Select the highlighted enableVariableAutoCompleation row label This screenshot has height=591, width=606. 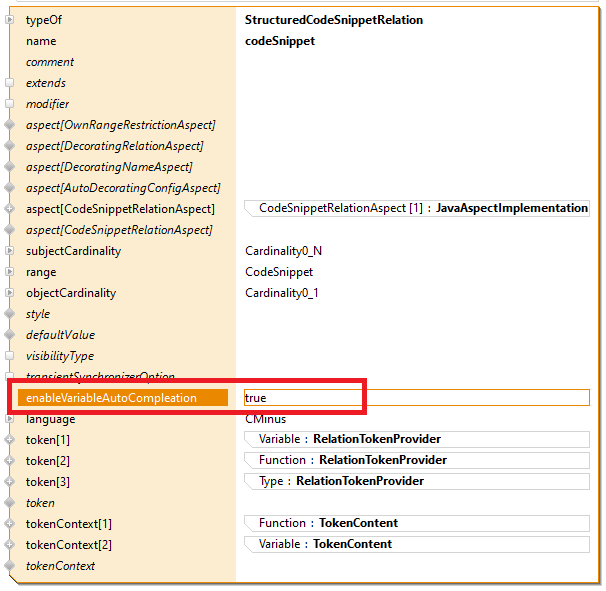point(111,398)
